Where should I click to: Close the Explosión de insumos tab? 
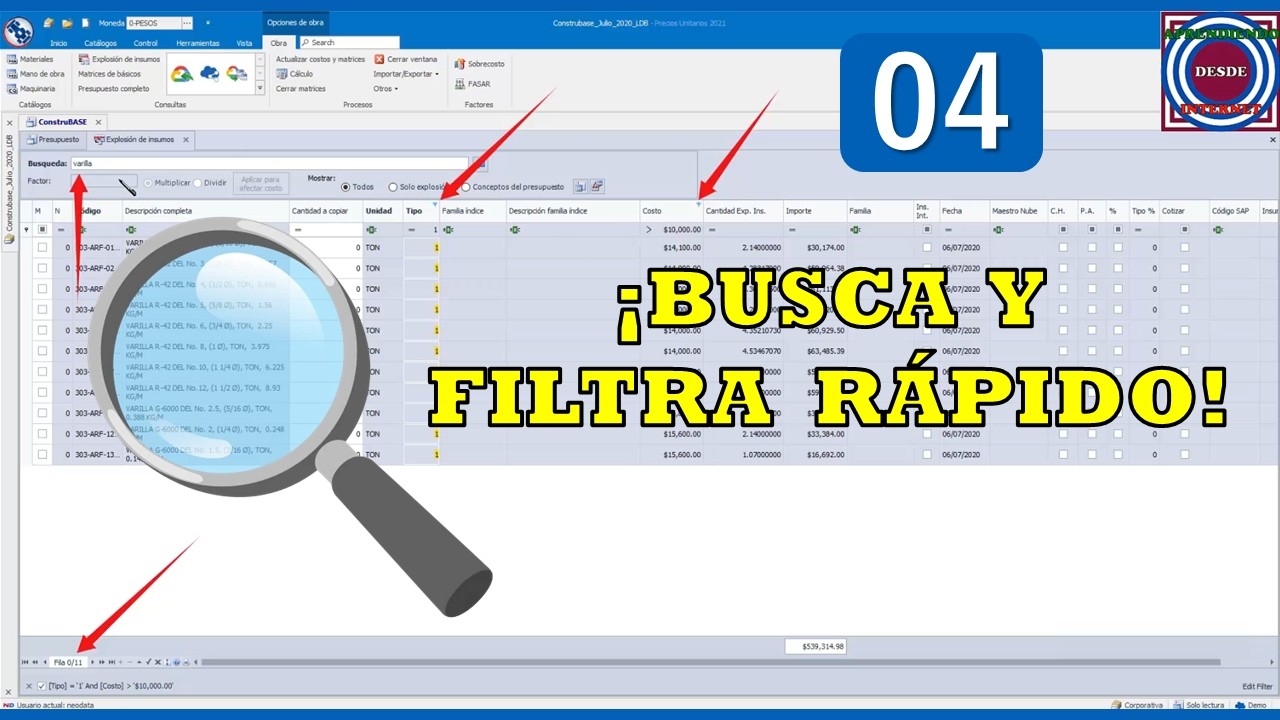coord(185,140)
